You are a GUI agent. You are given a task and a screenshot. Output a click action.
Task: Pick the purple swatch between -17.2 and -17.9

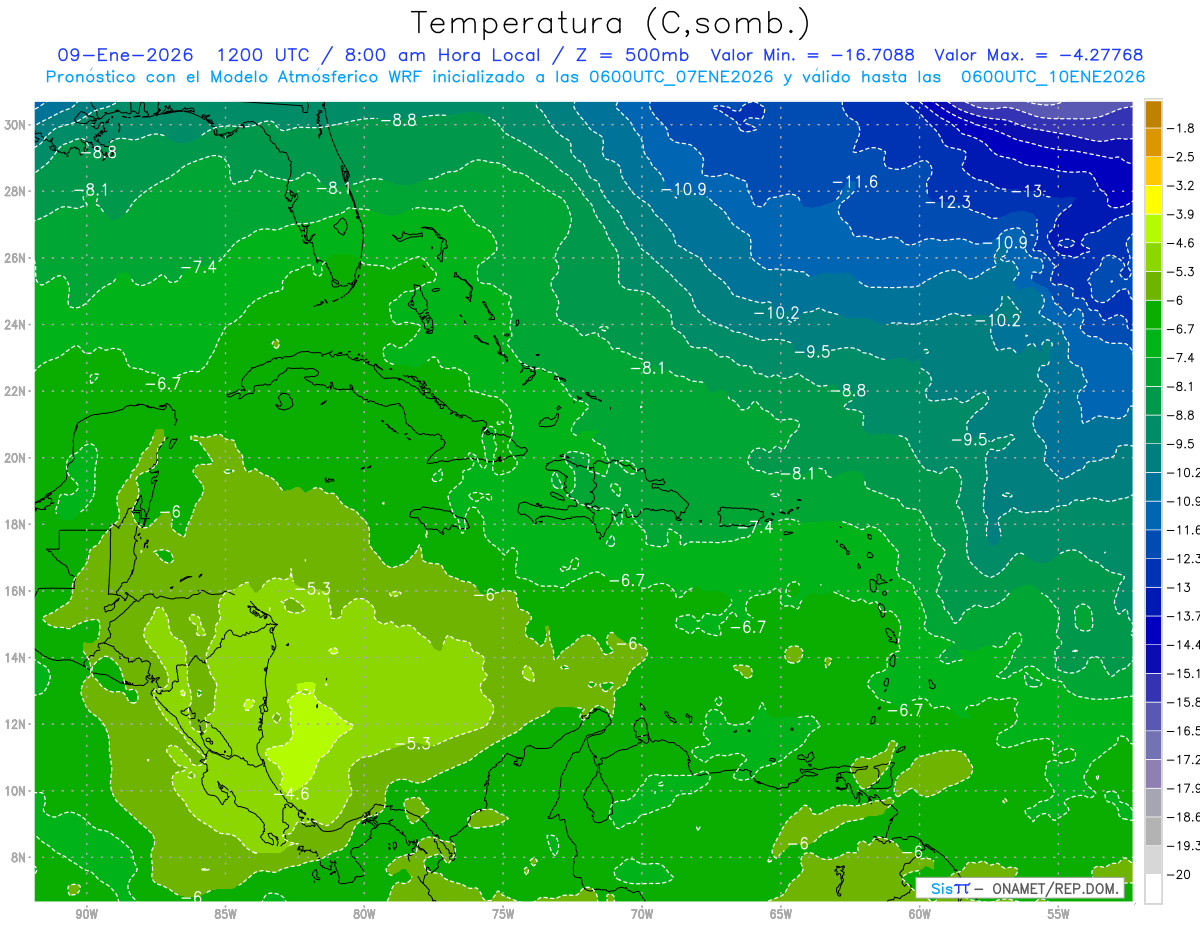(x=1154, y=774)
